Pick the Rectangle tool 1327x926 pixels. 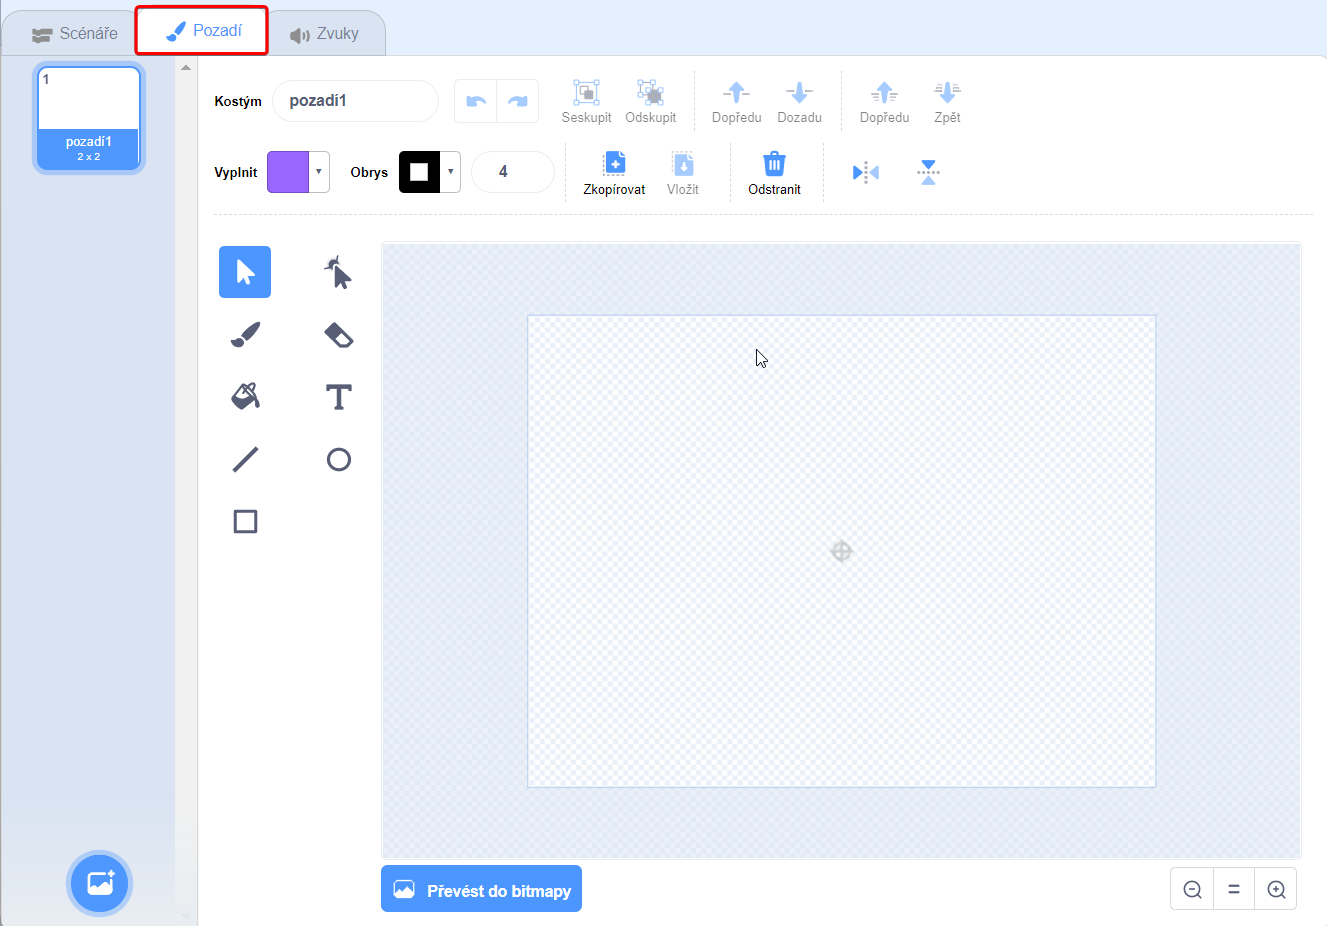tap(245, 521)
